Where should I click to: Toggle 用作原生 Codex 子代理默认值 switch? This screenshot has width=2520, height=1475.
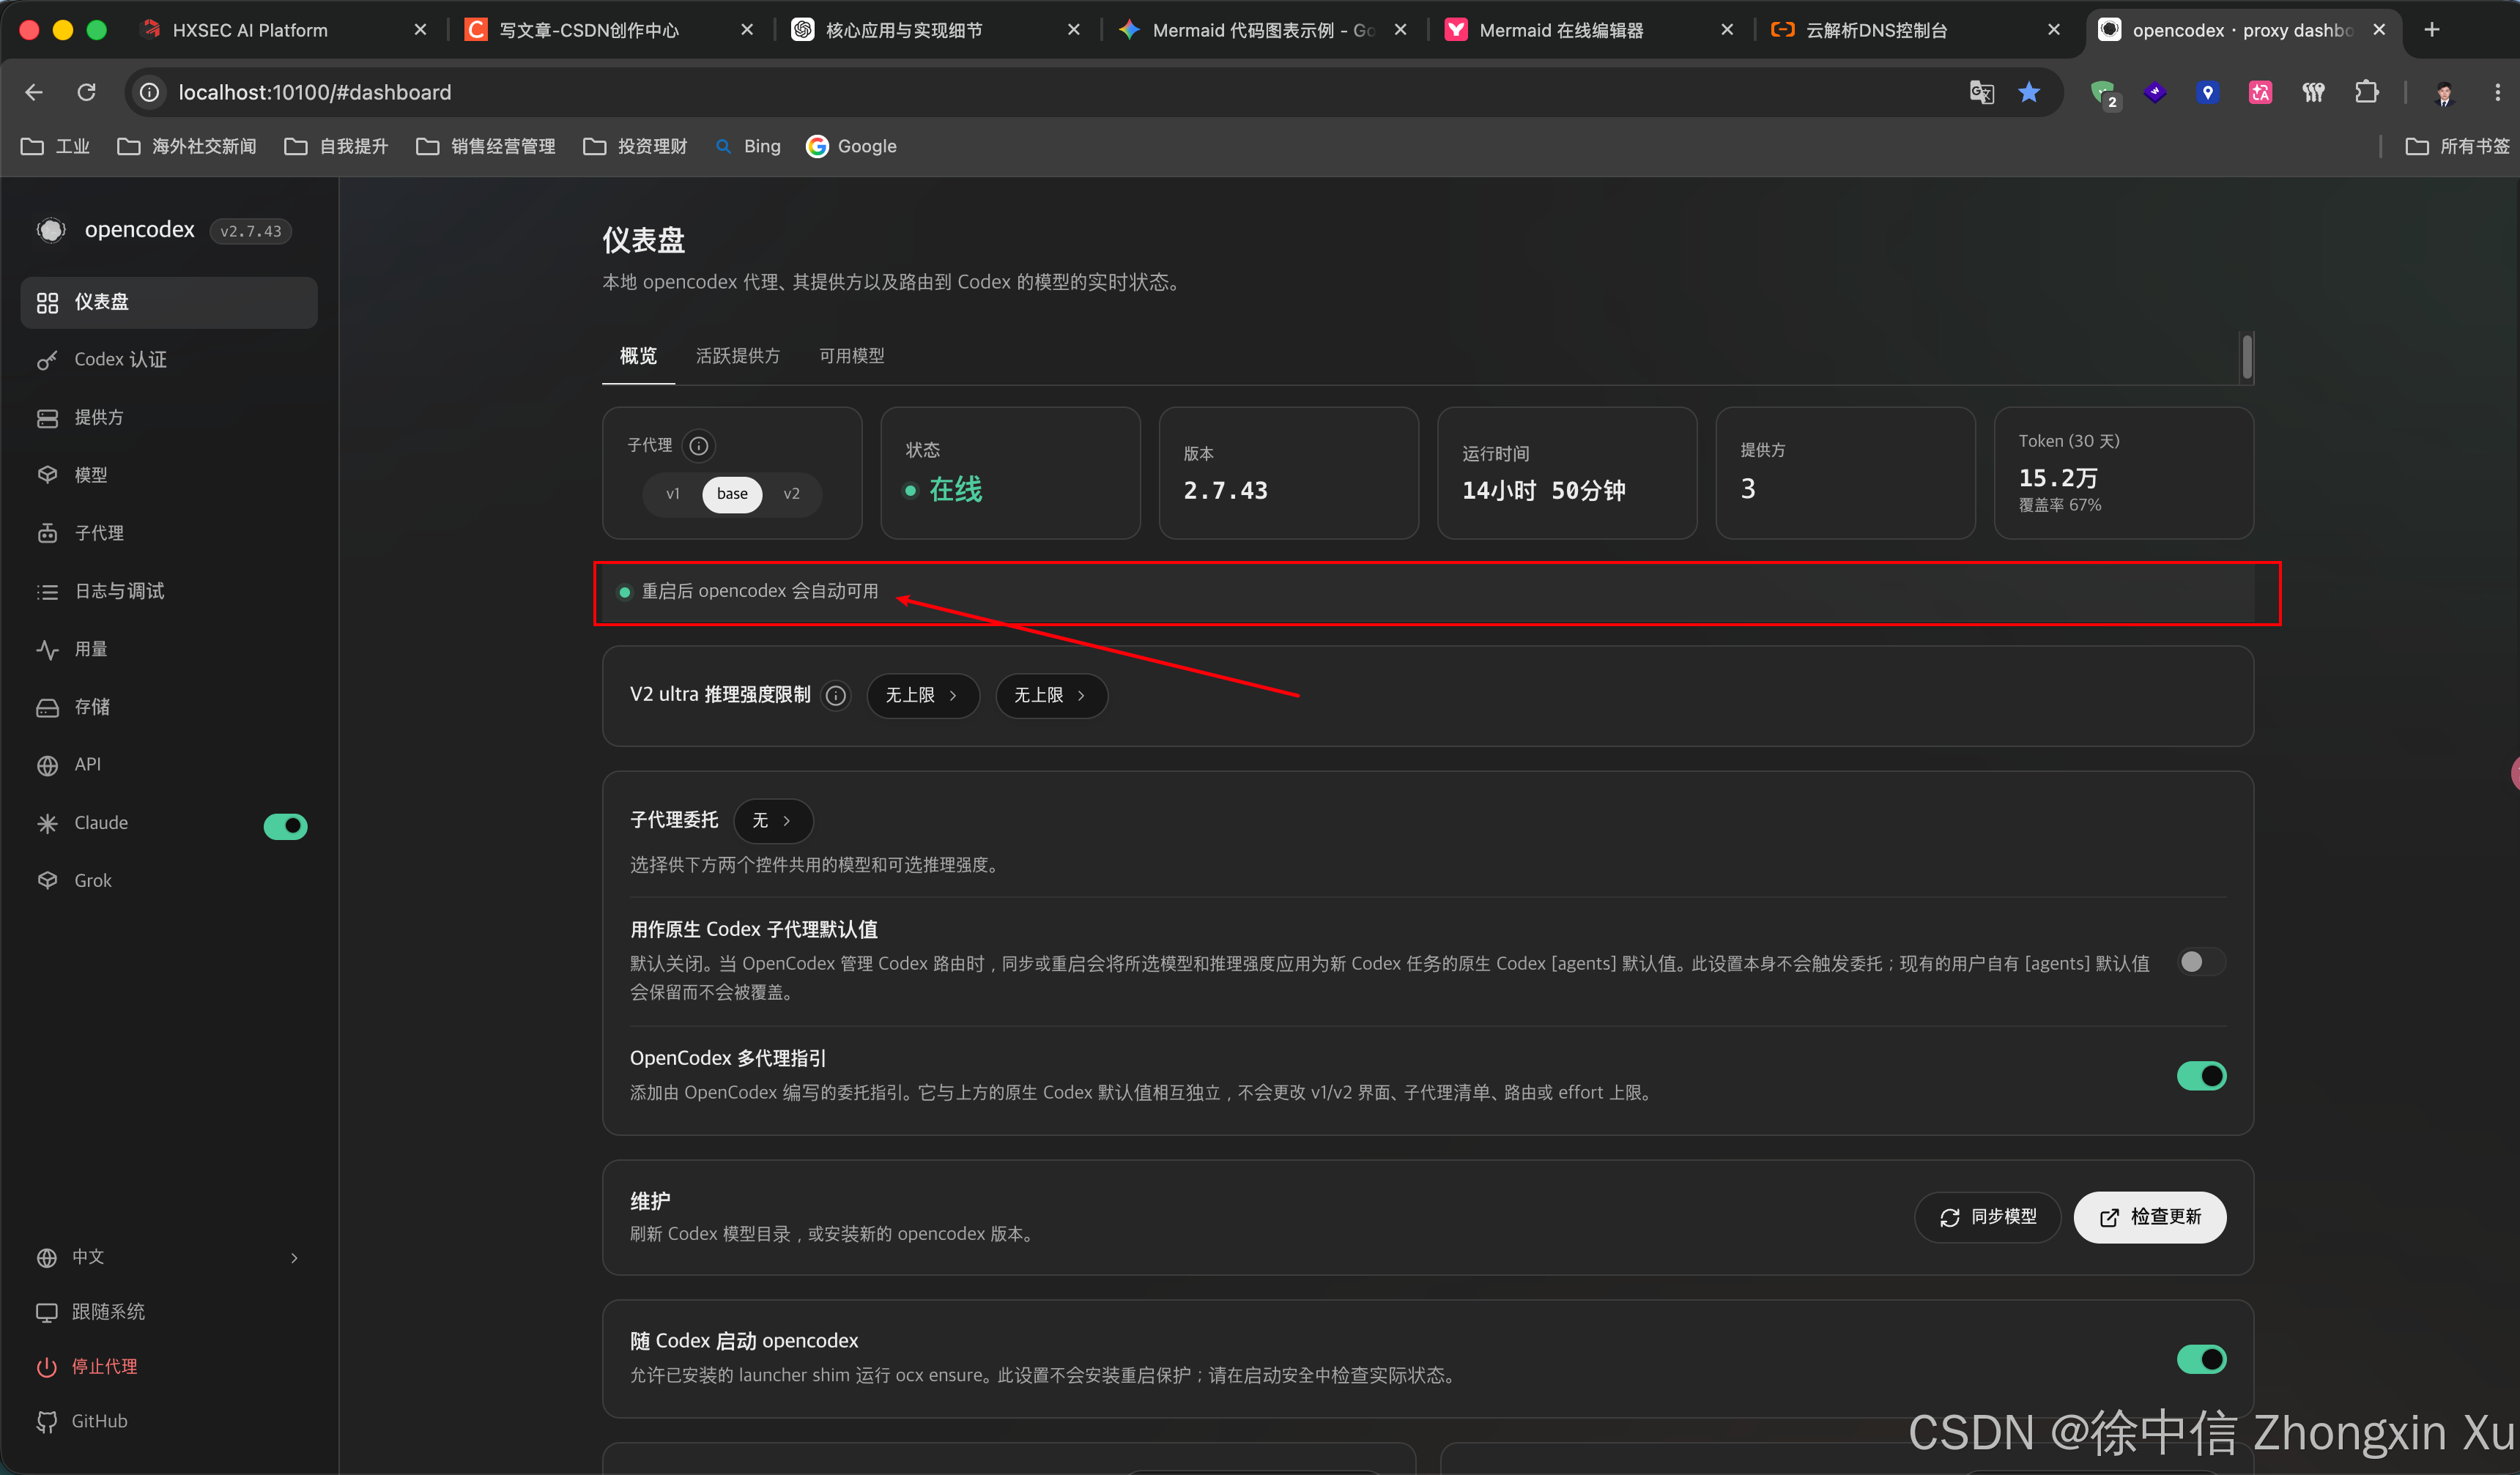pos(2201,962)
